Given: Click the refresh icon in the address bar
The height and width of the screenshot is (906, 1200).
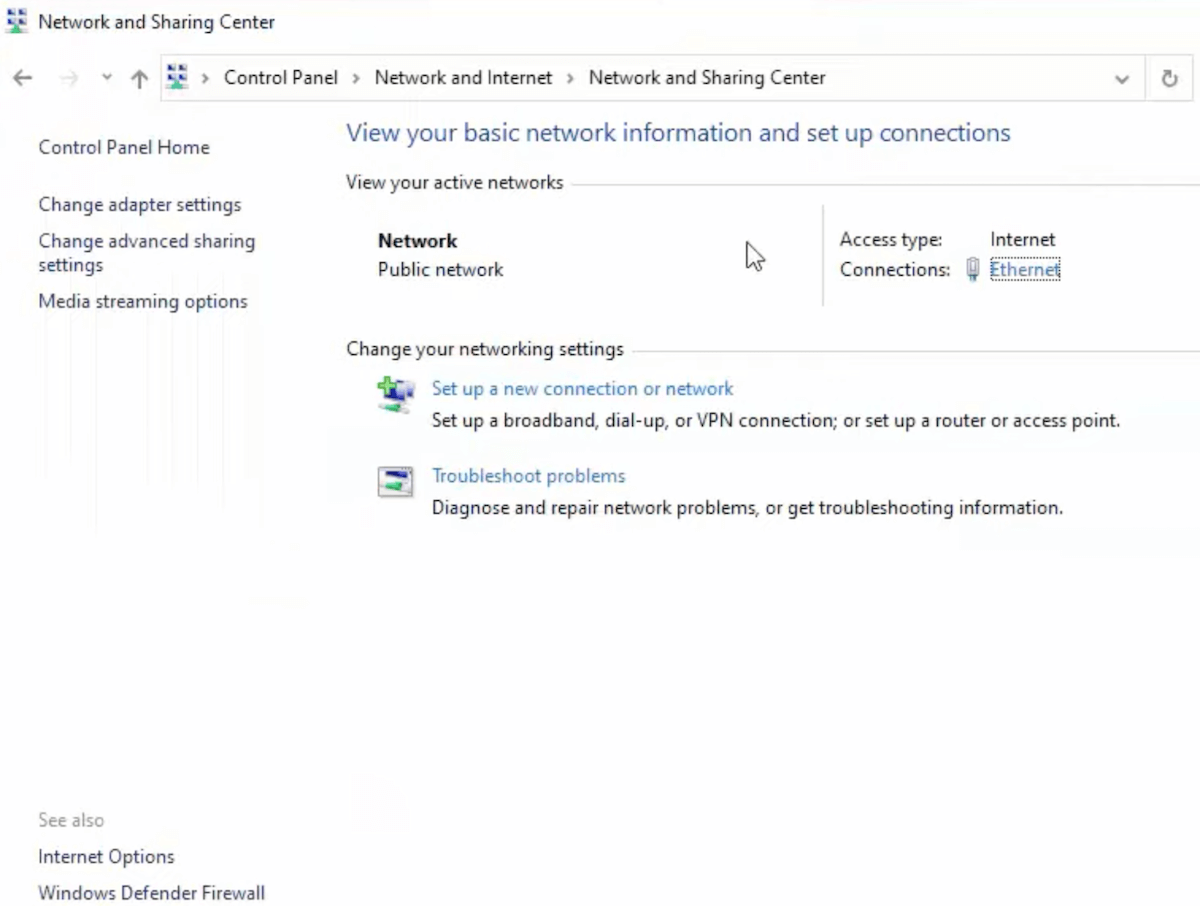Looking at the screenshot, I should pyautogui.click(x=1169, y=77).
